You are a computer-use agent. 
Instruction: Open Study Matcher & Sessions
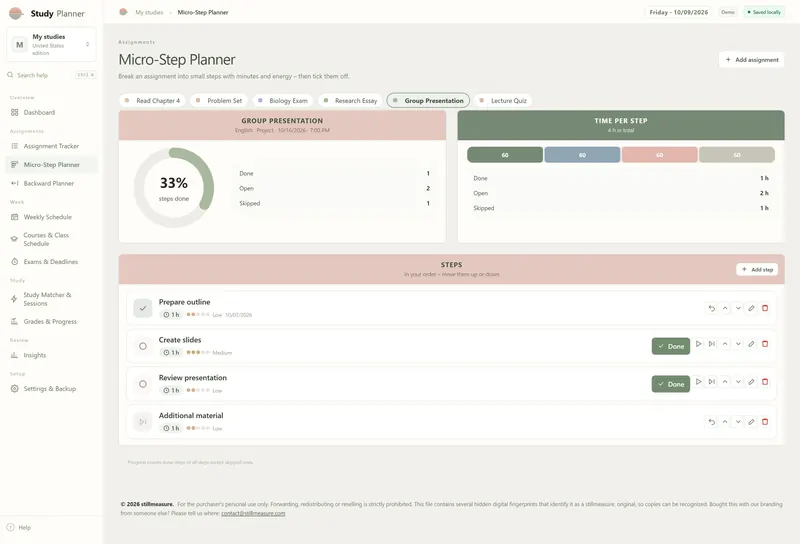[52, 299]
